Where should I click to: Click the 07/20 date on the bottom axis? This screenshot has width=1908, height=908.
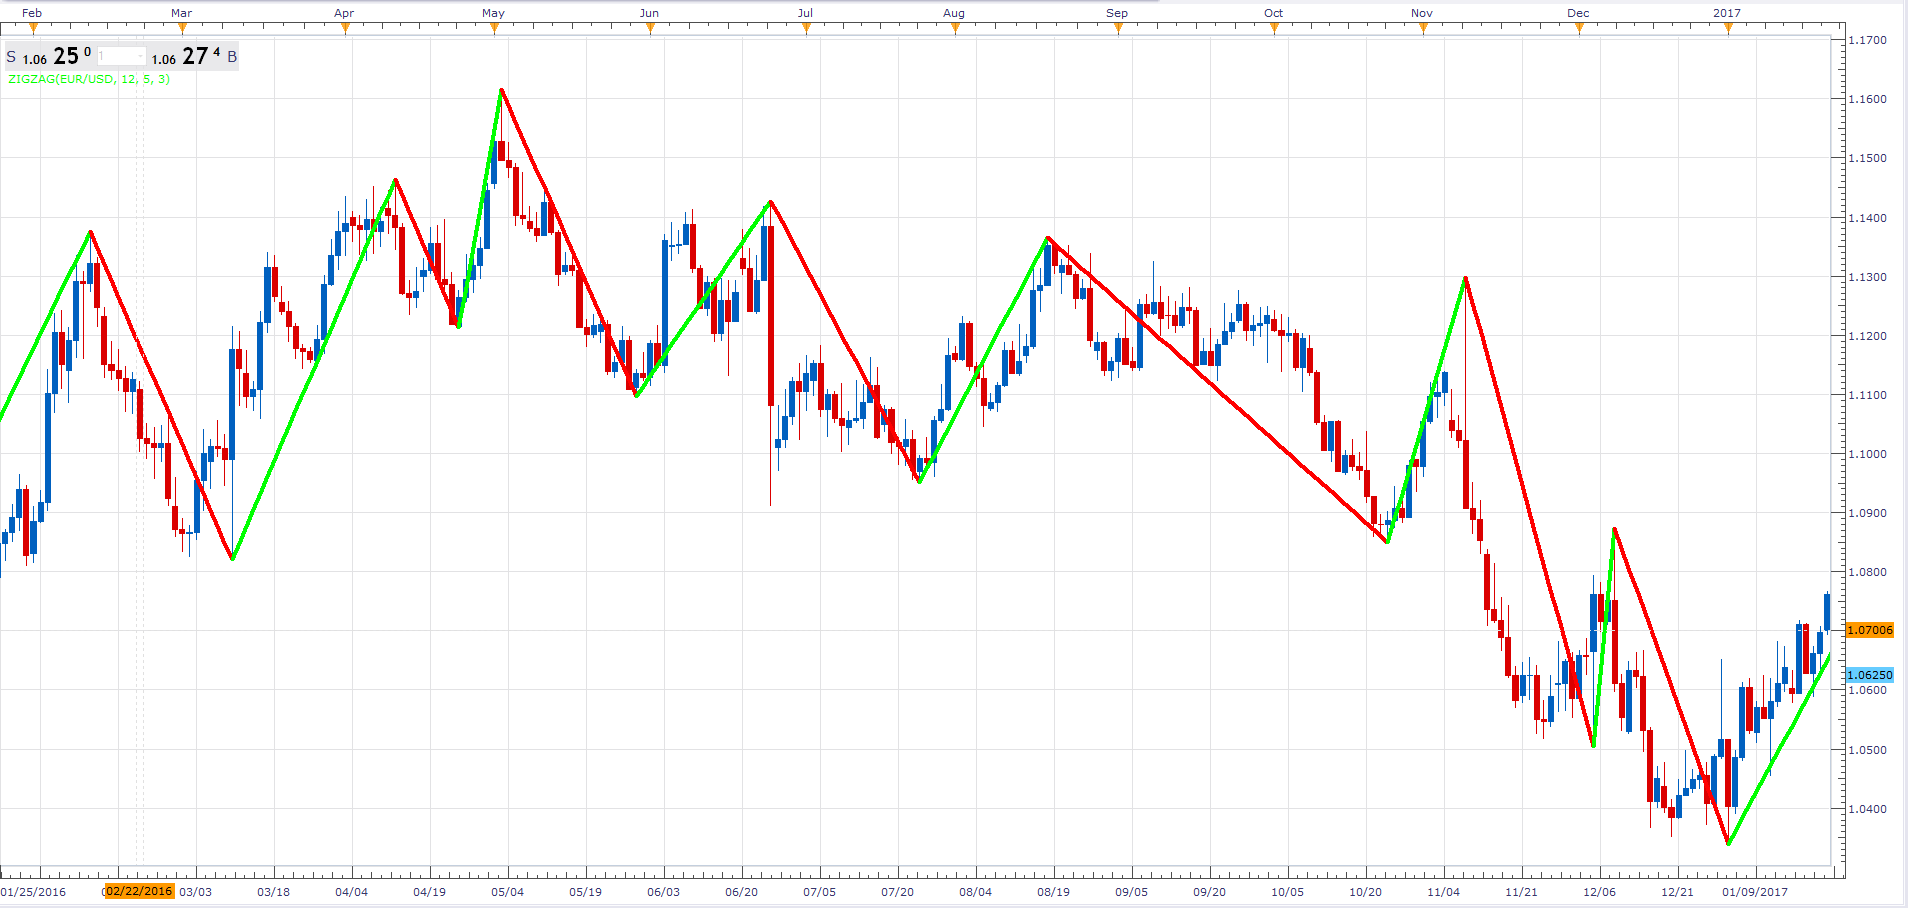pos(898,892)
